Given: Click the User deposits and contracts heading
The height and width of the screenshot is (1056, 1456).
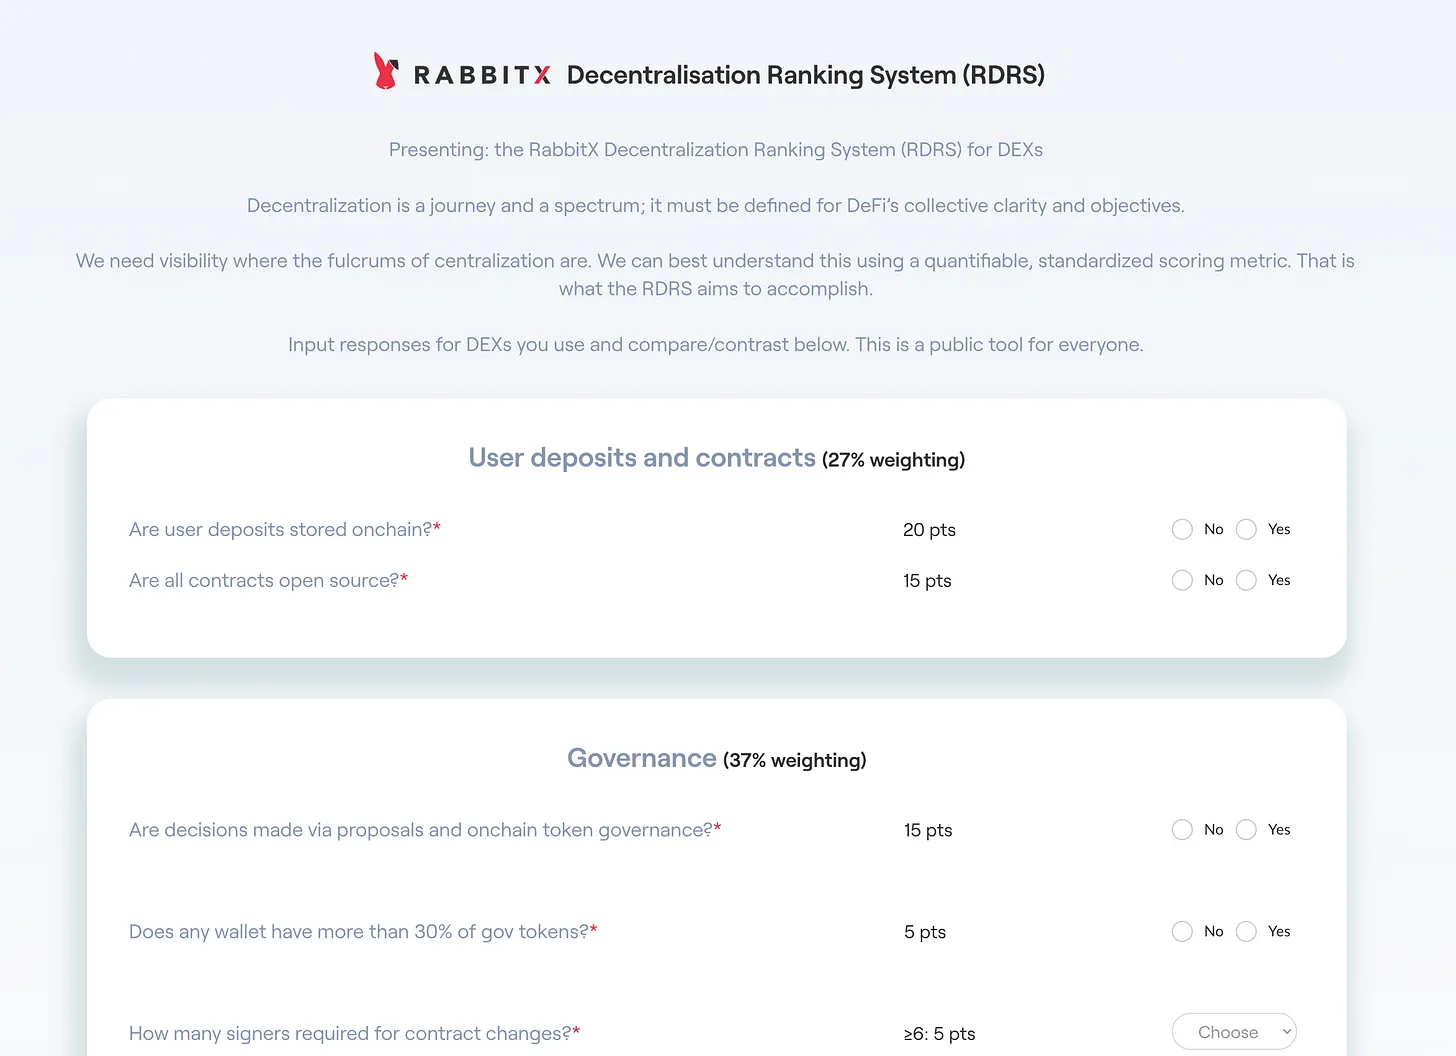Looking at the screenshot, I should point(642,458).
